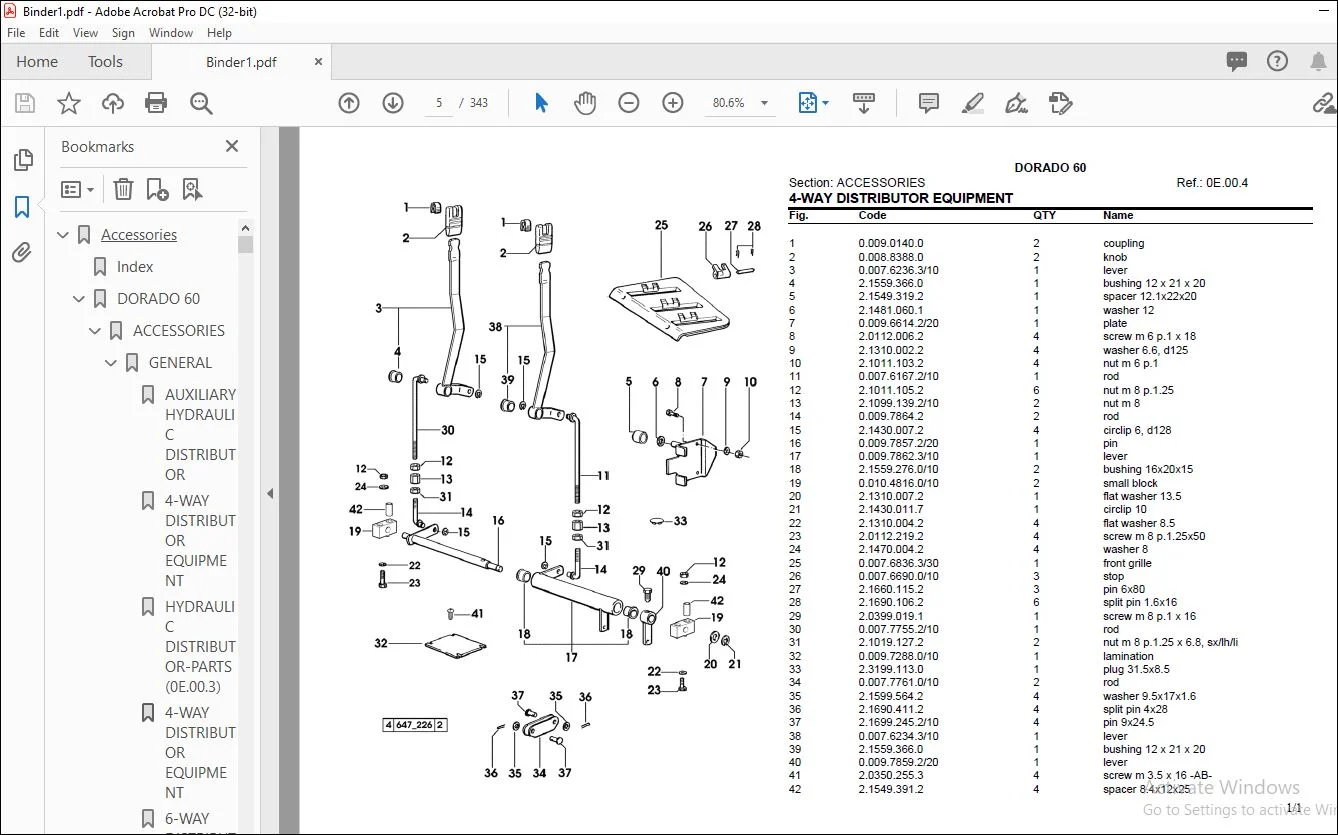Click the part name "front grille"
The height and width of the screenshot is (835, 1338).
click(x=1127, y=563)
